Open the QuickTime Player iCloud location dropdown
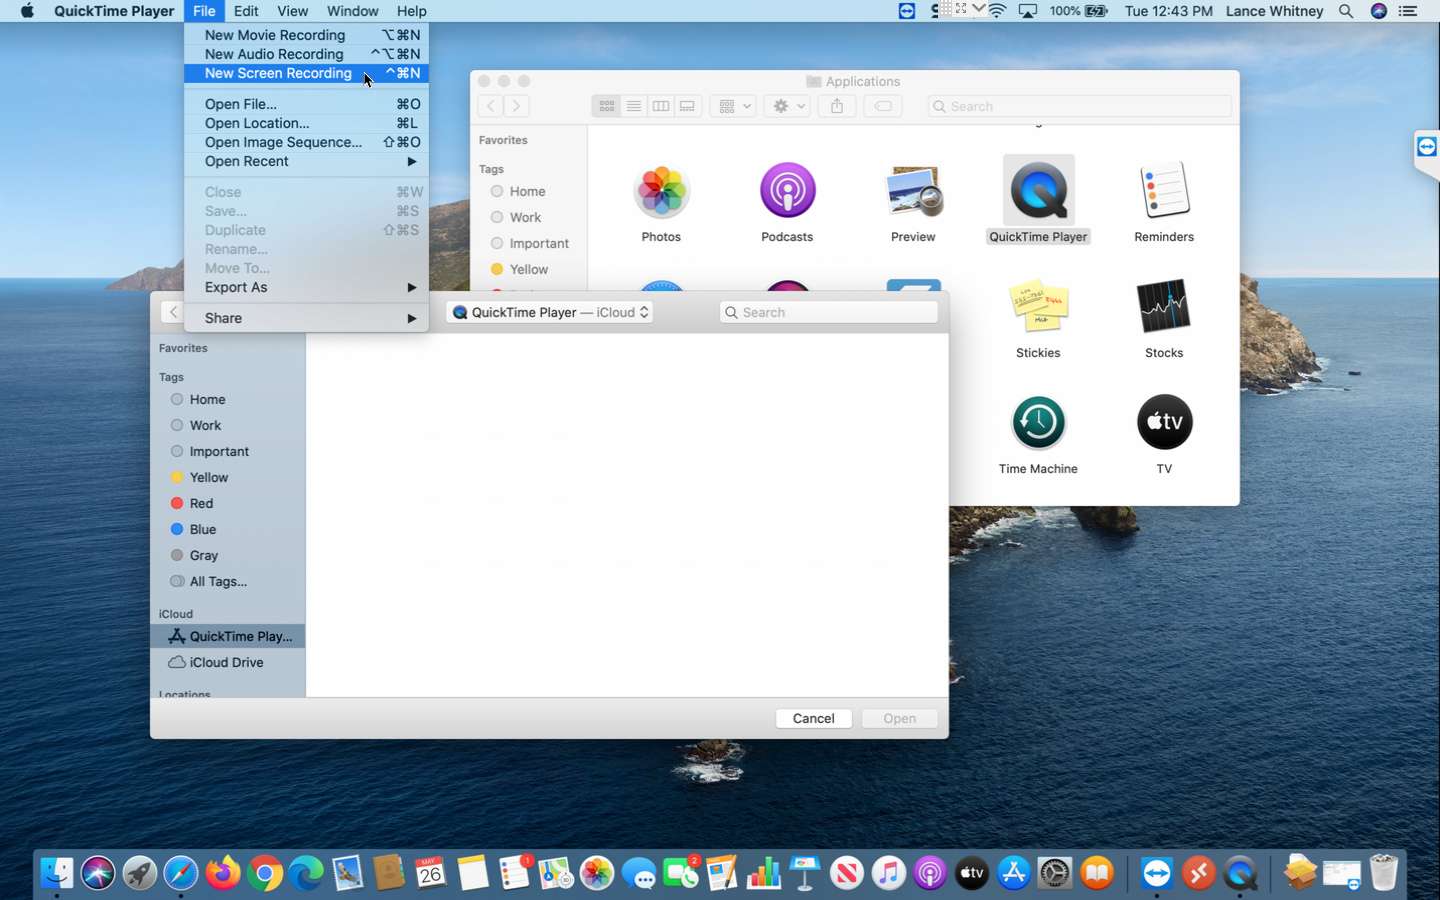The image size is (1440, 900). [x=550, y=312]
